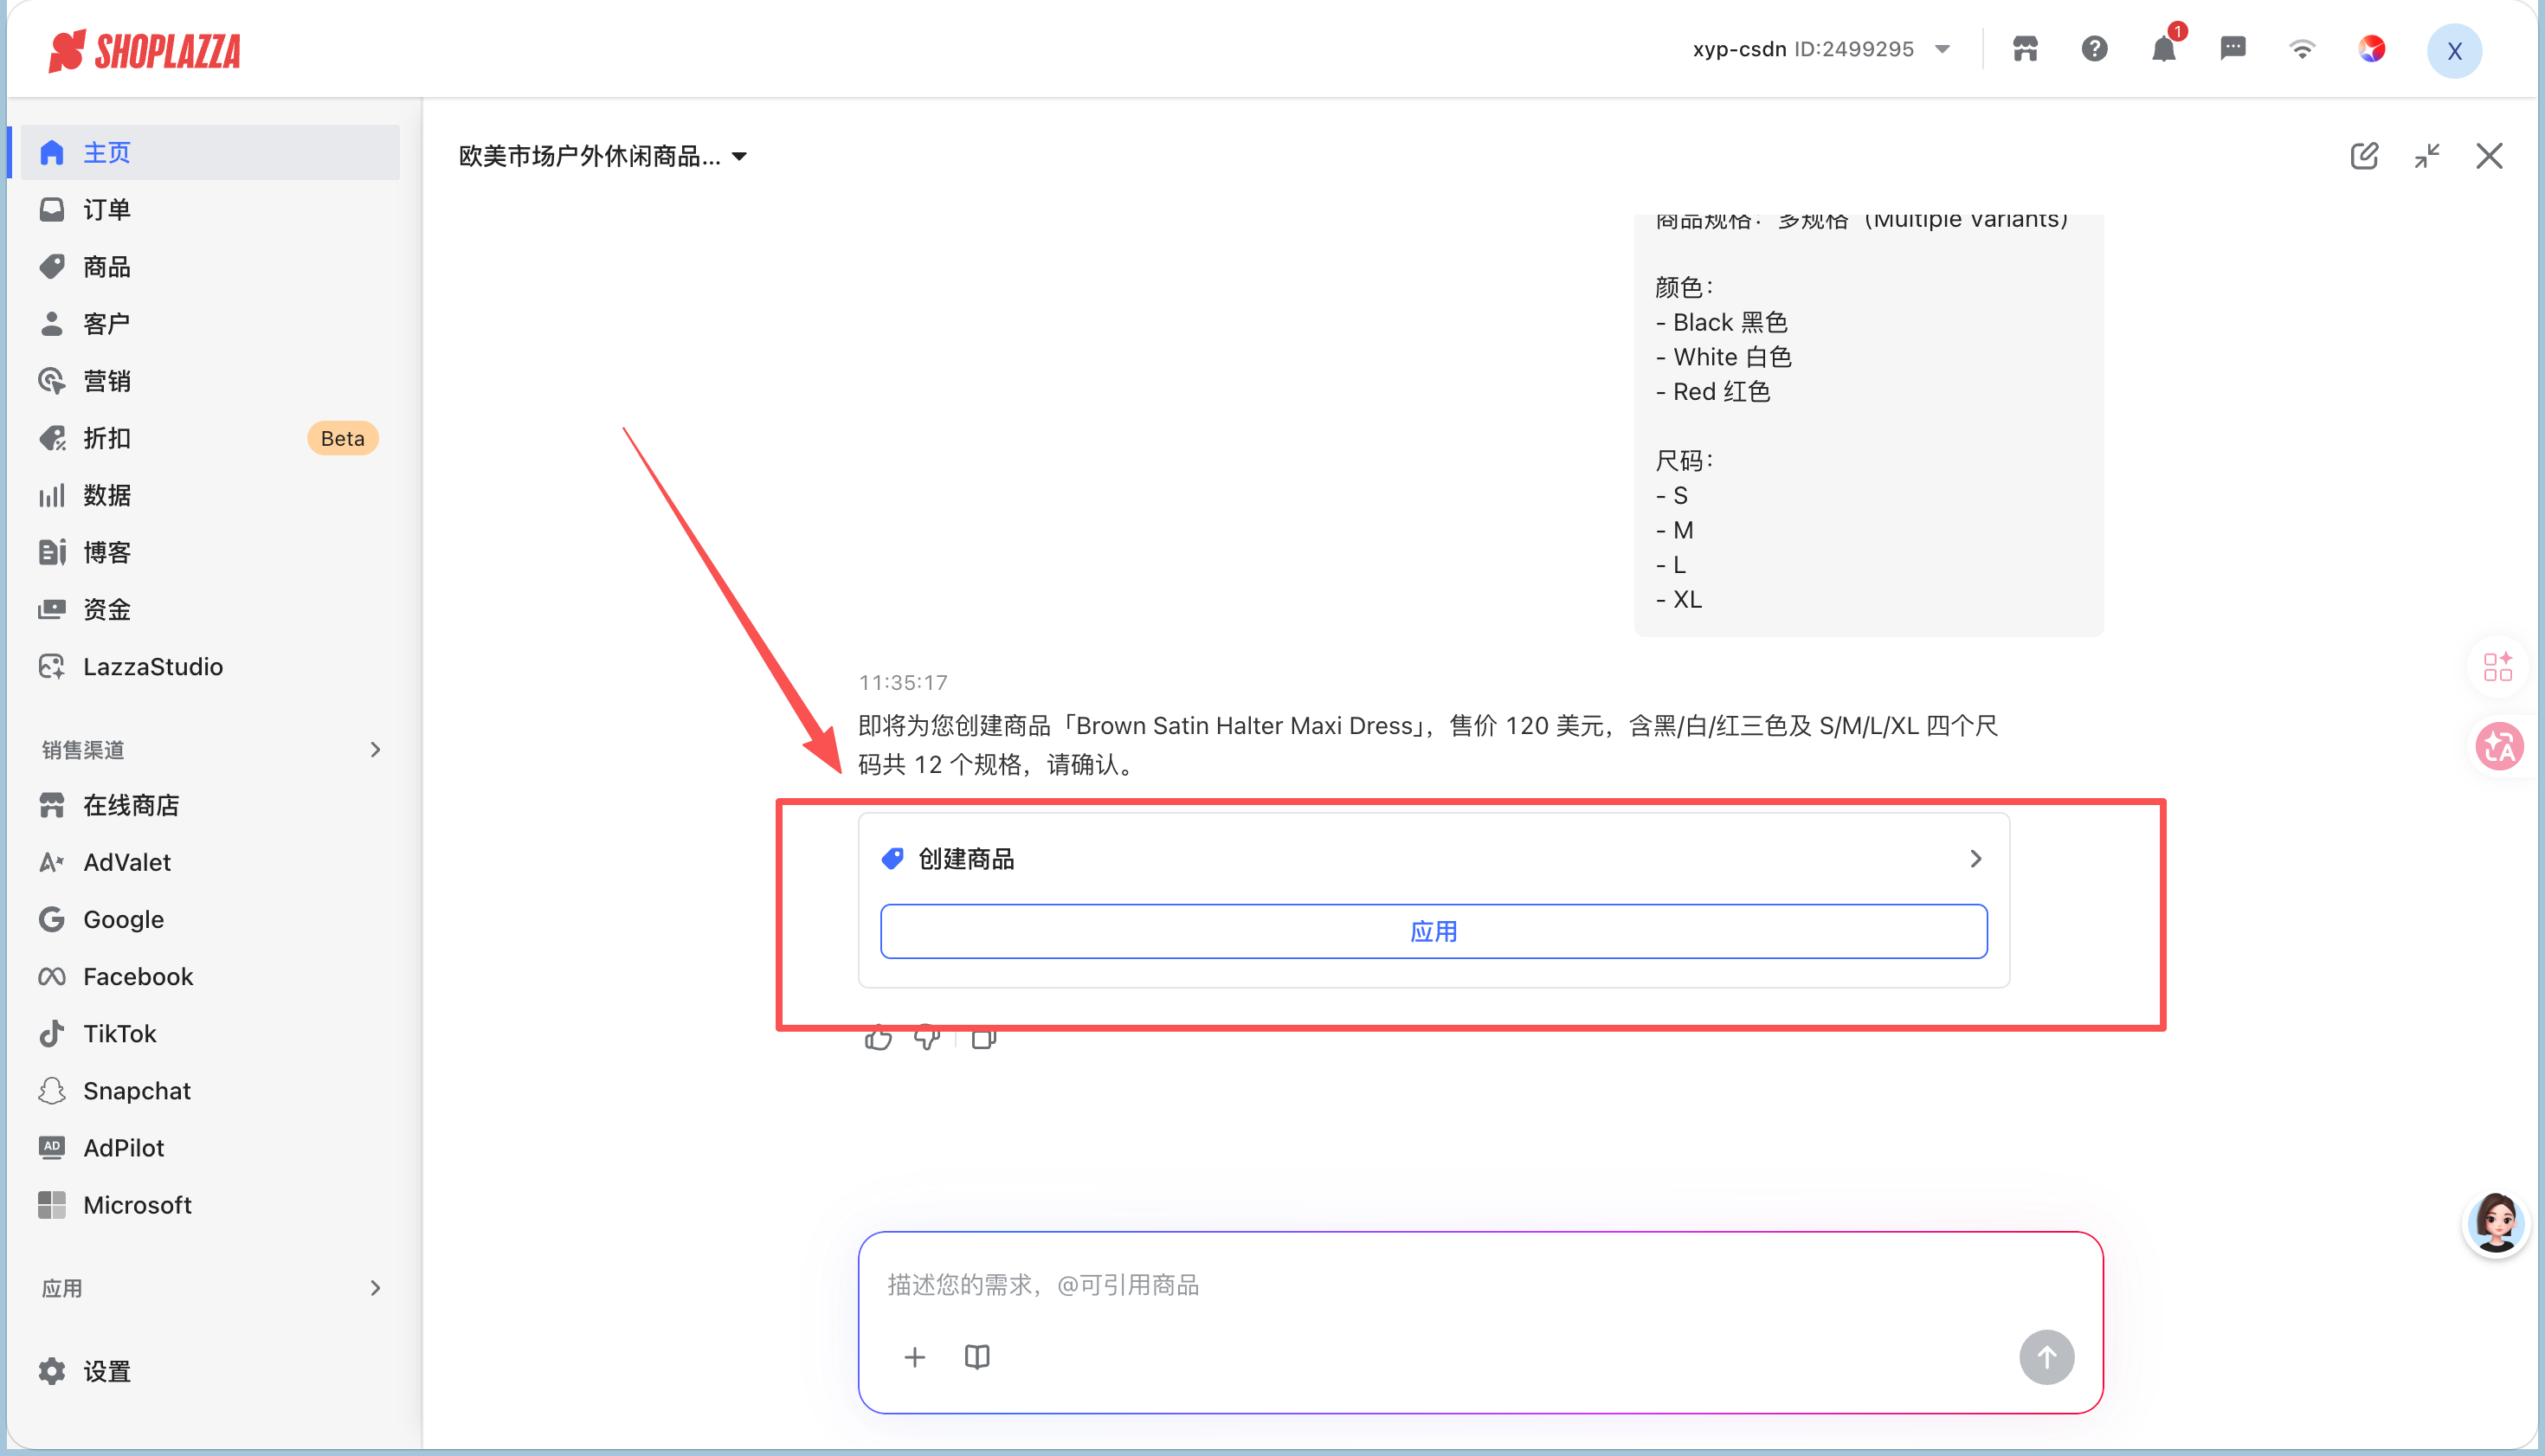Copy the assistant response
This screenshot has height=1456, width=2545.
point(984,1040)
